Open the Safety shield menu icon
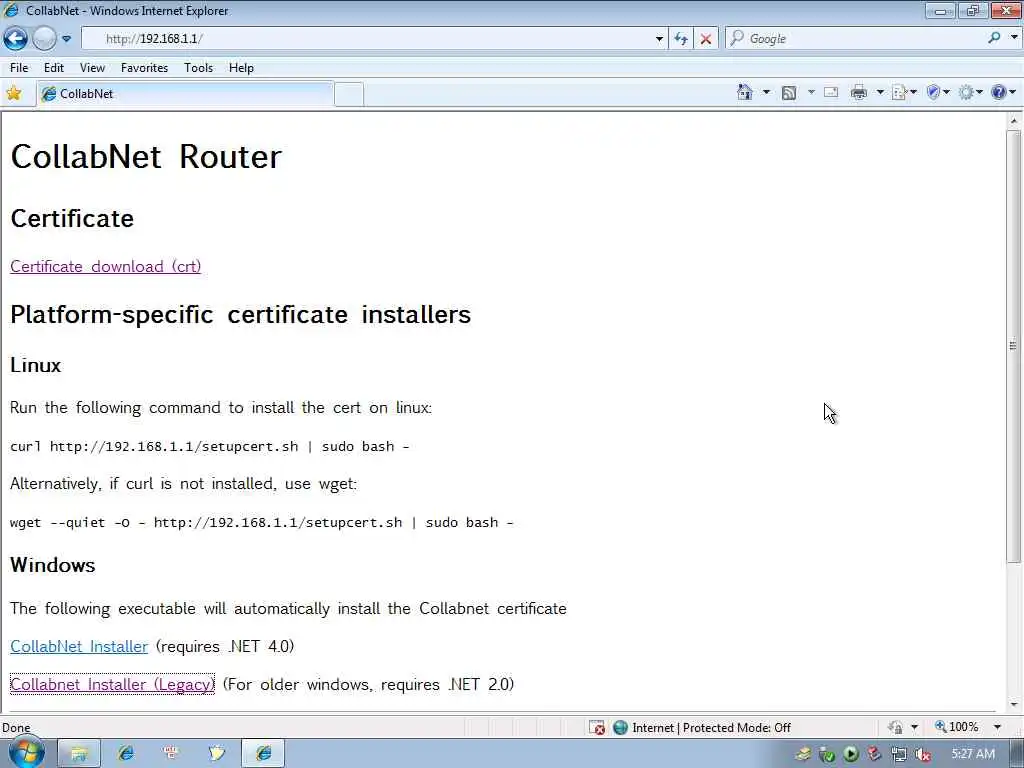This screenshot has width=1024, height=768. (x=938, y=93)
